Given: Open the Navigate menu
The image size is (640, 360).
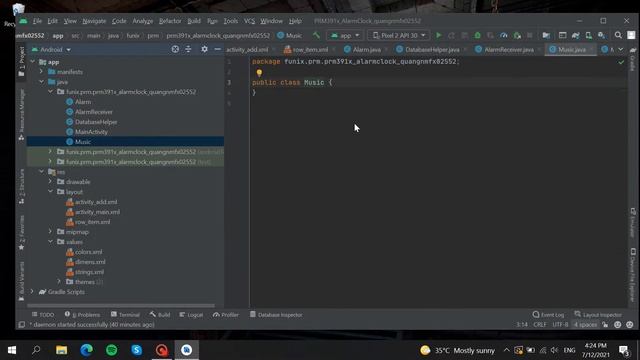Looking at the screenshot, I should (94, 21).
